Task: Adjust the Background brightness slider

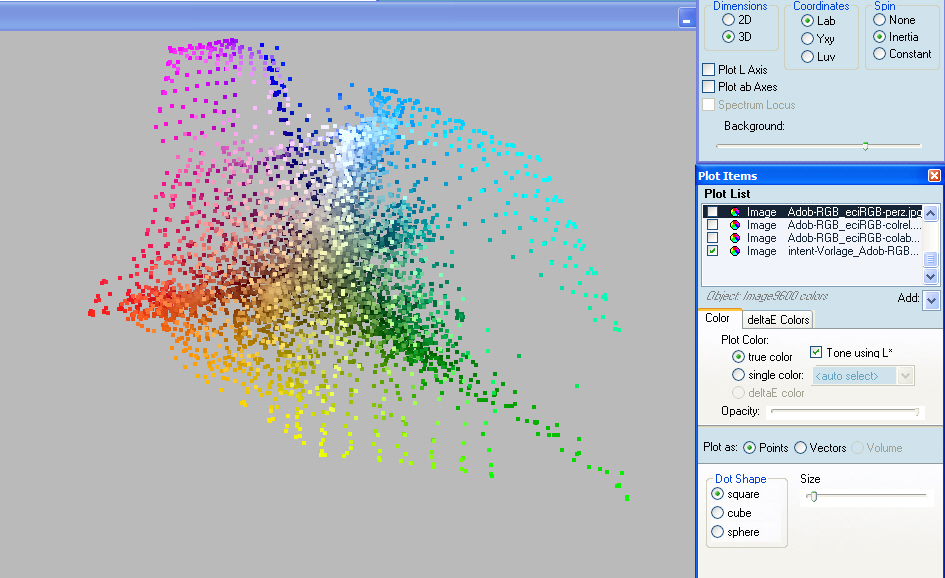Action: pyautogui.click(x=865, y=146)
